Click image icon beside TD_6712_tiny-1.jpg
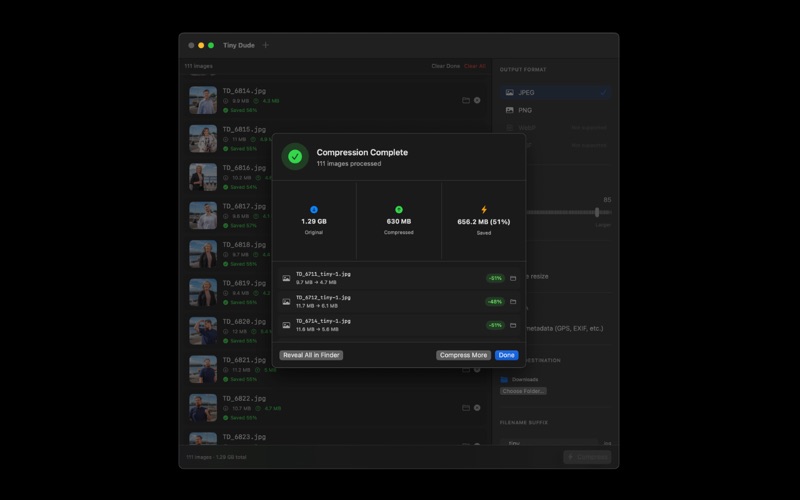The image size is (800, 500). [286, 302]
